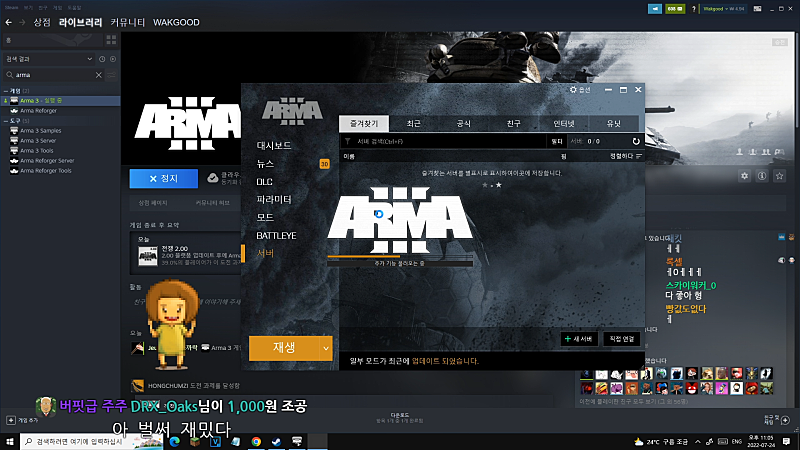Open the WAKGOOD profile tab
The width and height of the screenshot is (800, 450).
(x=176, y=22)
